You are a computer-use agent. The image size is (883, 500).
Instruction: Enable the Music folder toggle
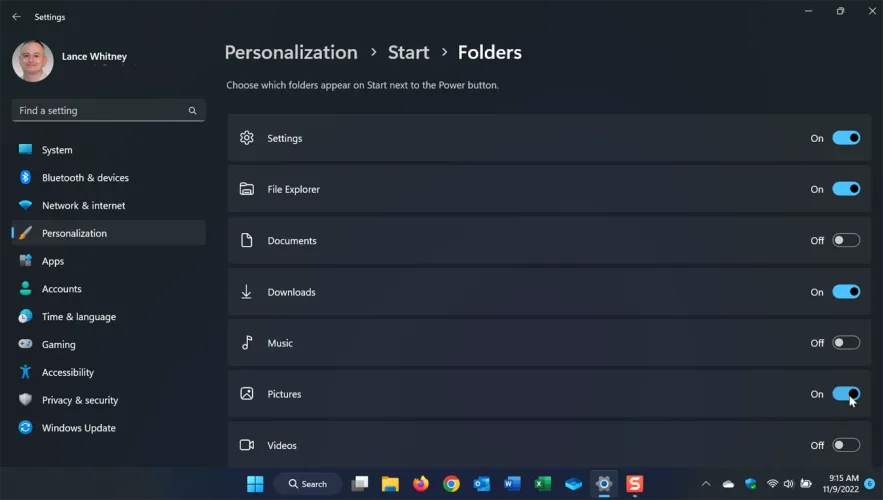[845, 343]
